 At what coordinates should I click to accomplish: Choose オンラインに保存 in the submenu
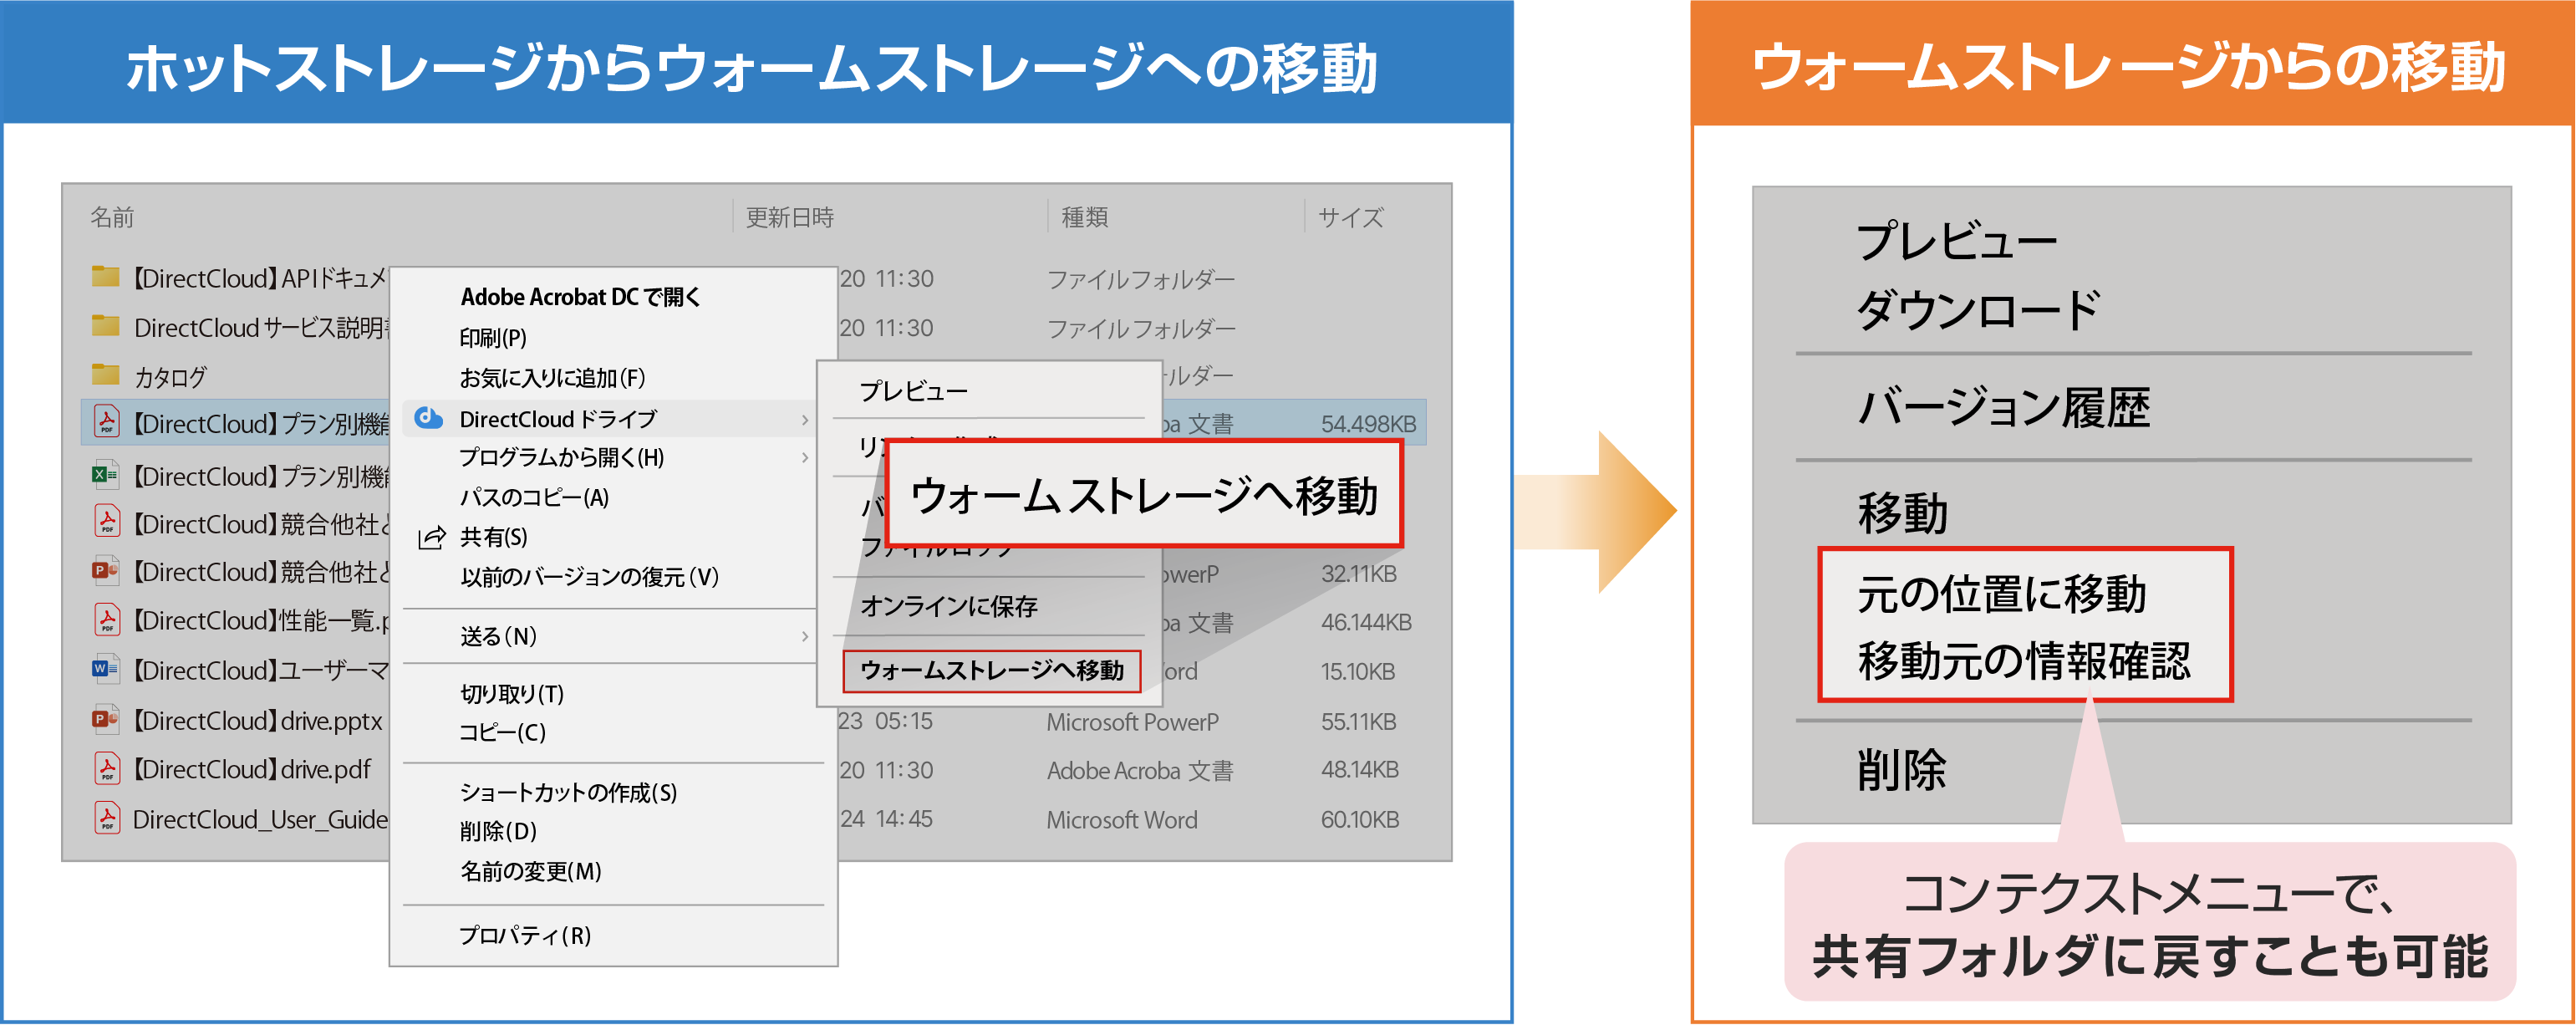pos(949,606)
